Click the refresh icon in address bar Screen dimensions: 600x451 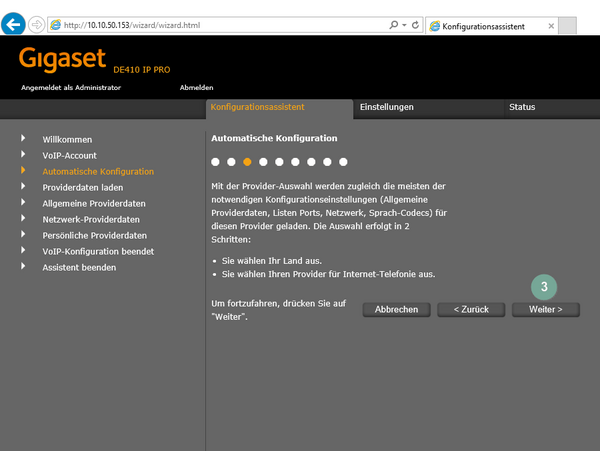(416, 24)
